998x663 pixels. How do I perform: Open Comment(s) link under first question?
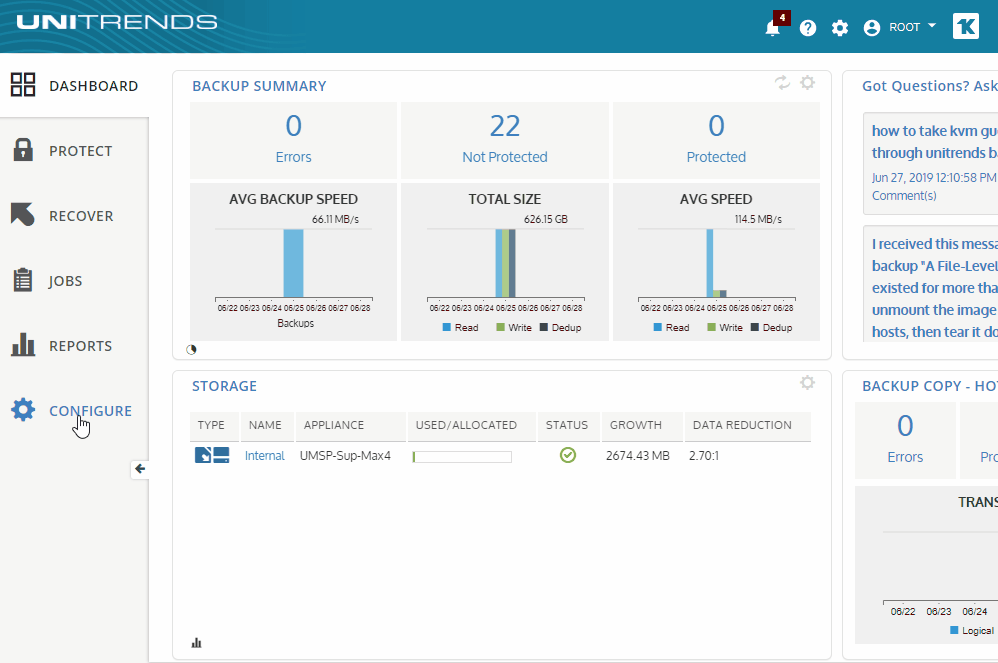pyautogui.click(x=904, y=196)
